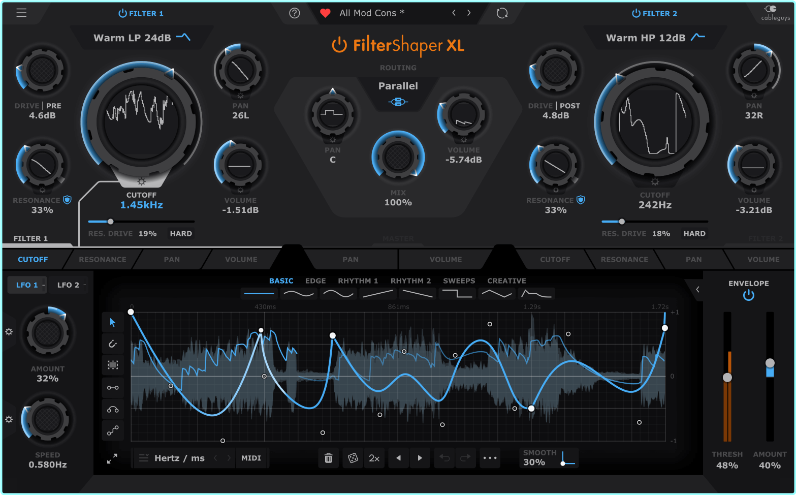
Task: Toggle Filter 2 drive POST setting
Action: click(570, 106)
